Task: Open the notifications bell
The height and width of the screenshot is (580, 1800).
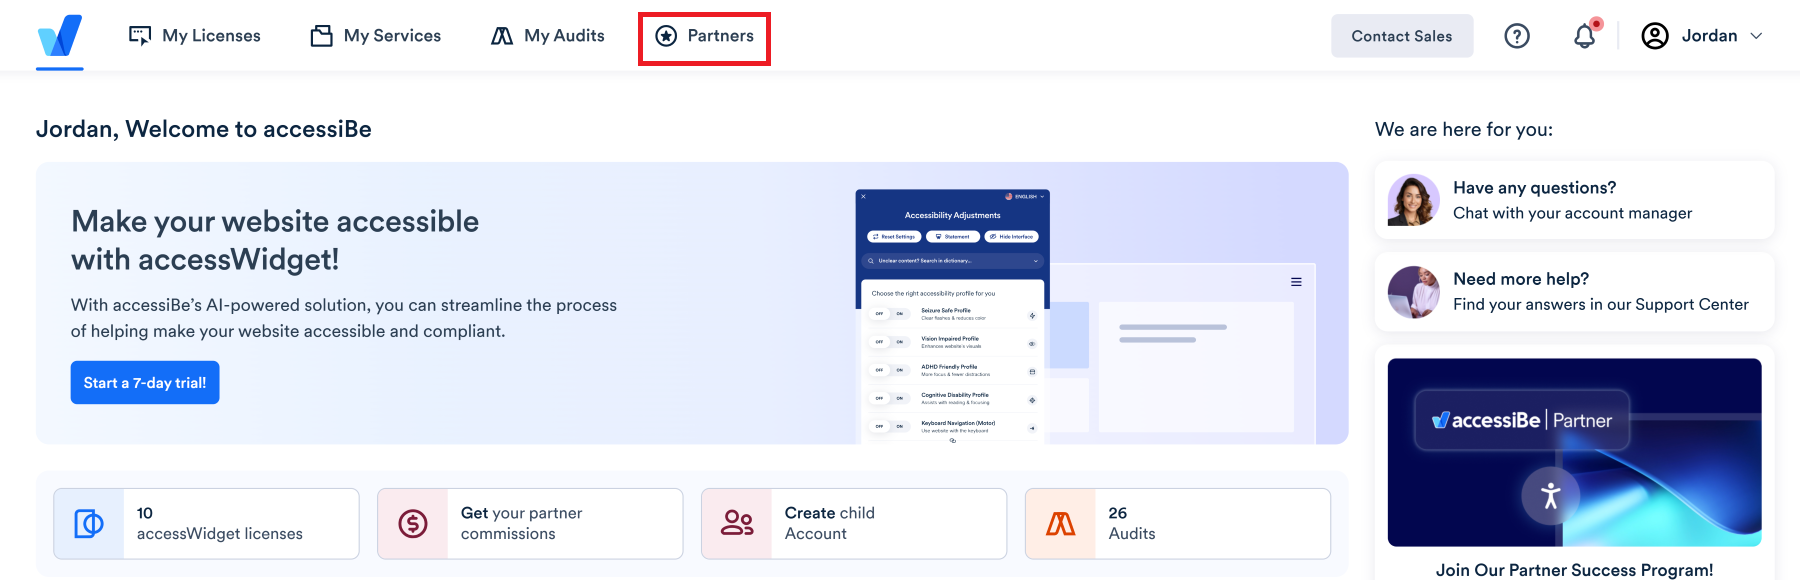Action: point(1583,35)
